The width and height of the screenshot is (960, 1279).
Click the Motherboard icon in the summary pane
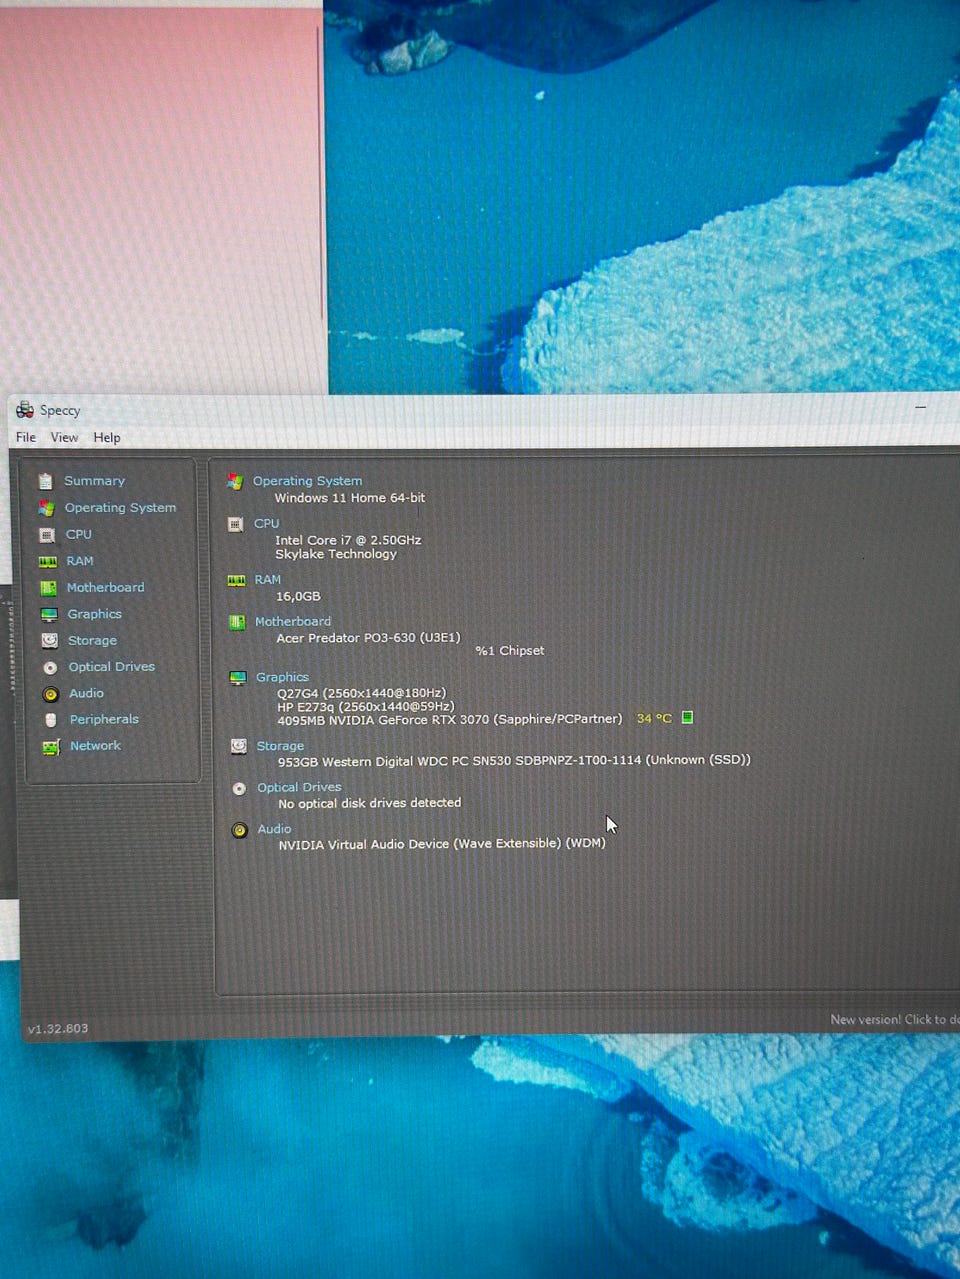coord(237,622)
